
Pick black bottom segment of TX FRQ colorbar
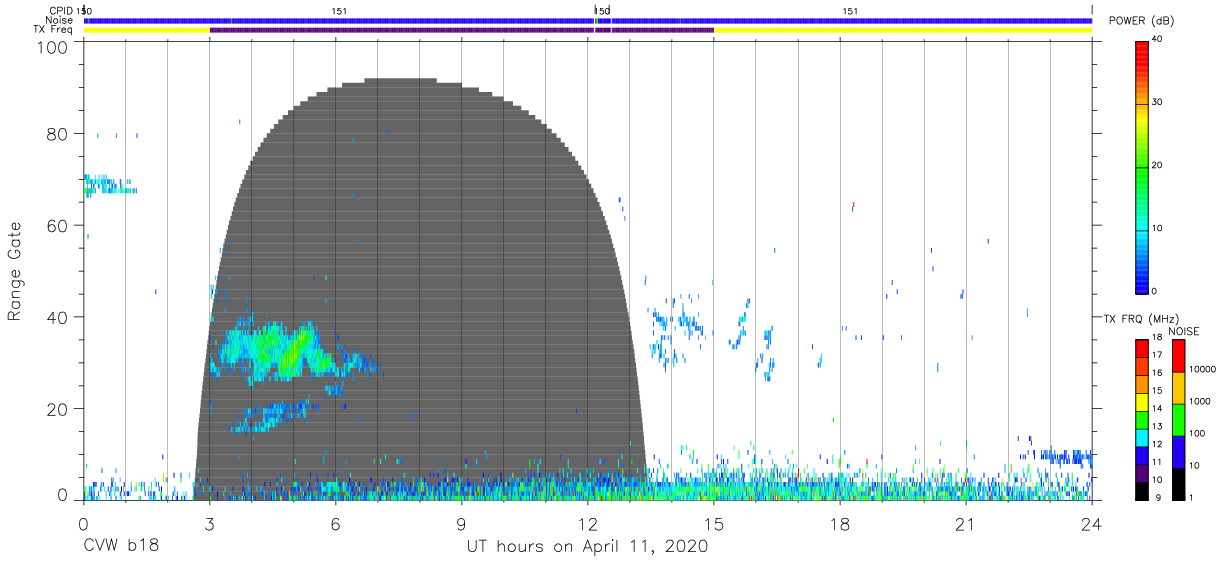pyautogui.click(x=1142, y=491)
